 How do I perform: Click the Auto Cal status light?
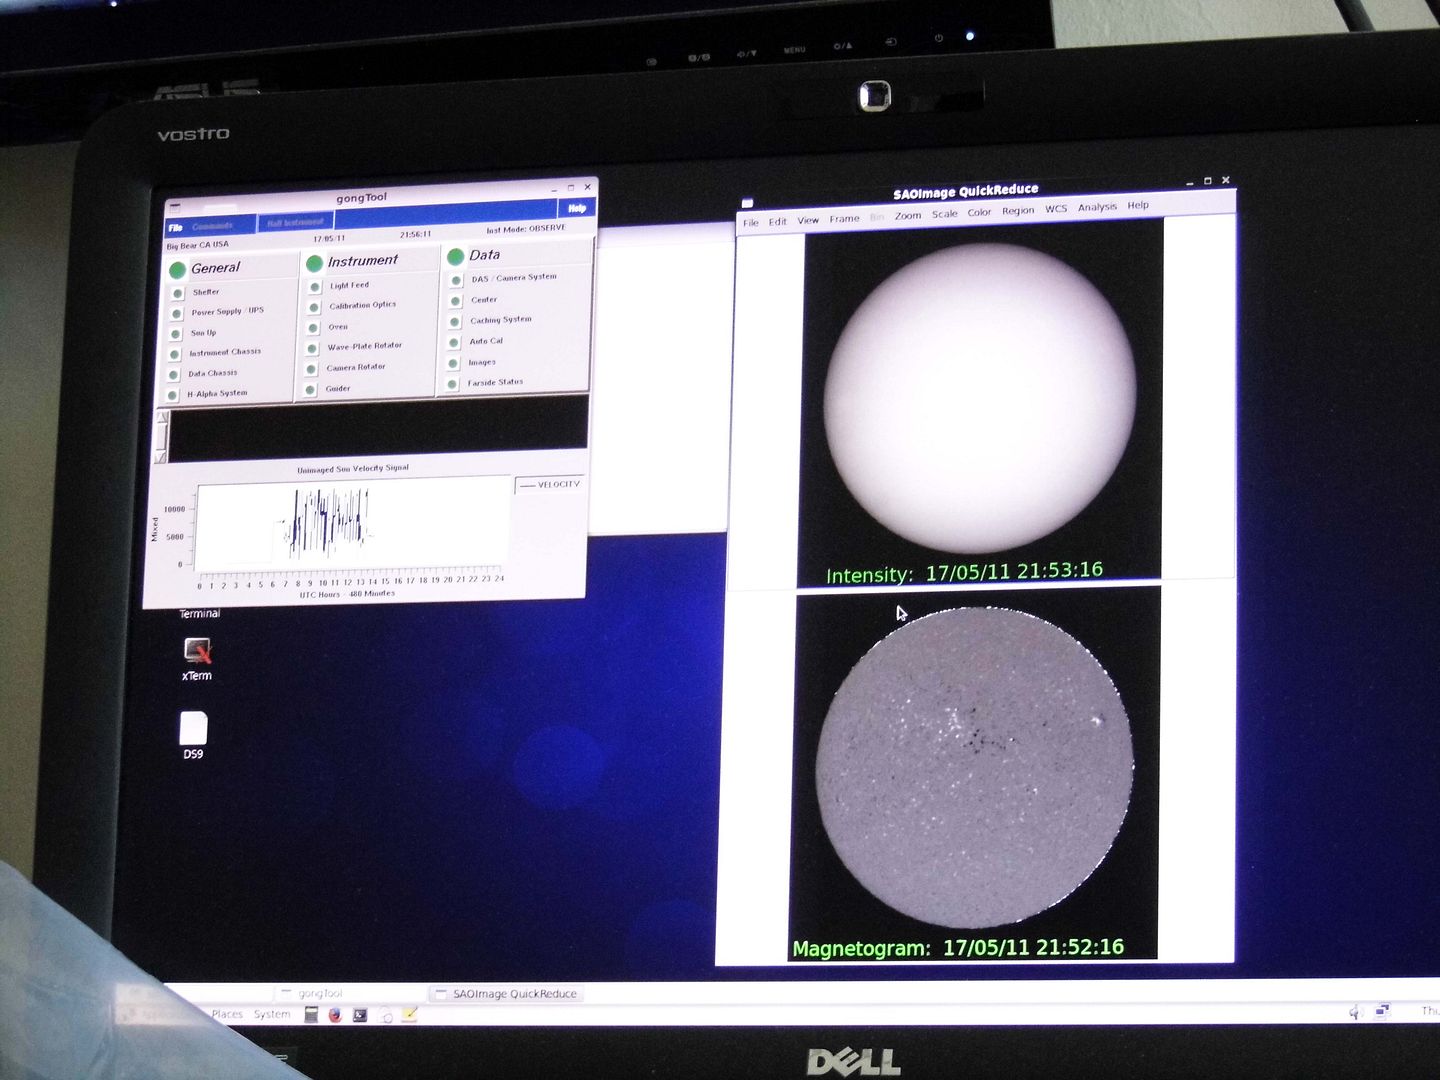pyautogui.click(x=454, y=342)
